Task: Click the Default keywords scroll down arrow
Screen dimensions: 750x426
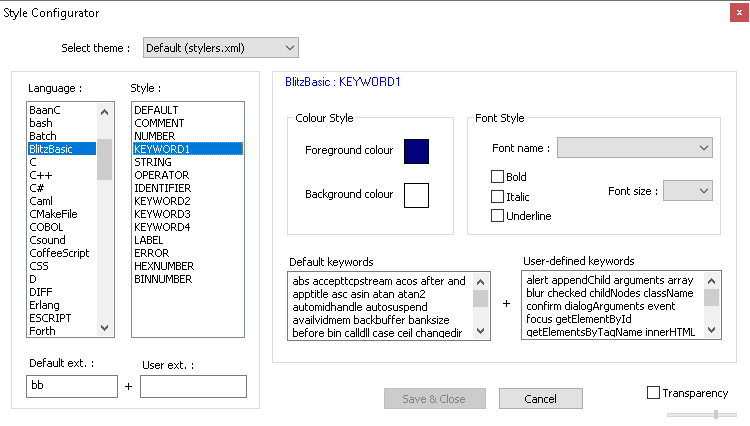Action: pyautogui.click(x=481, y=331)
